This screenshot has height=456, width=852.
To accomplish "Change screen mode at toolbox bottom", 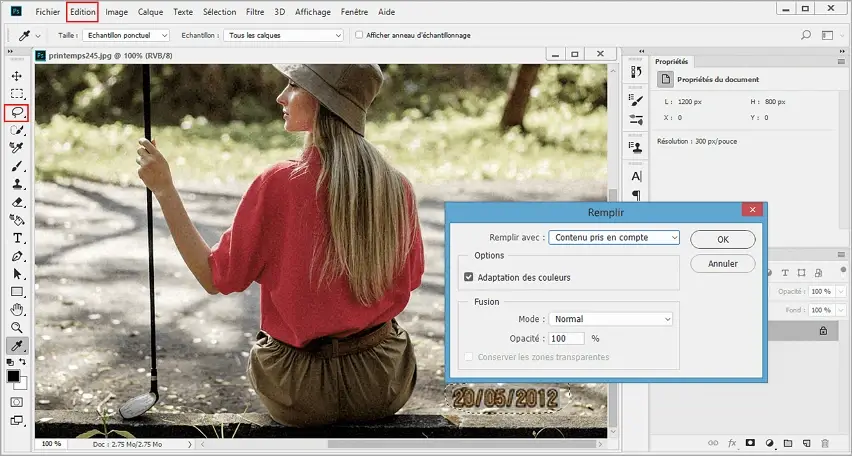I will coord(17,420).
